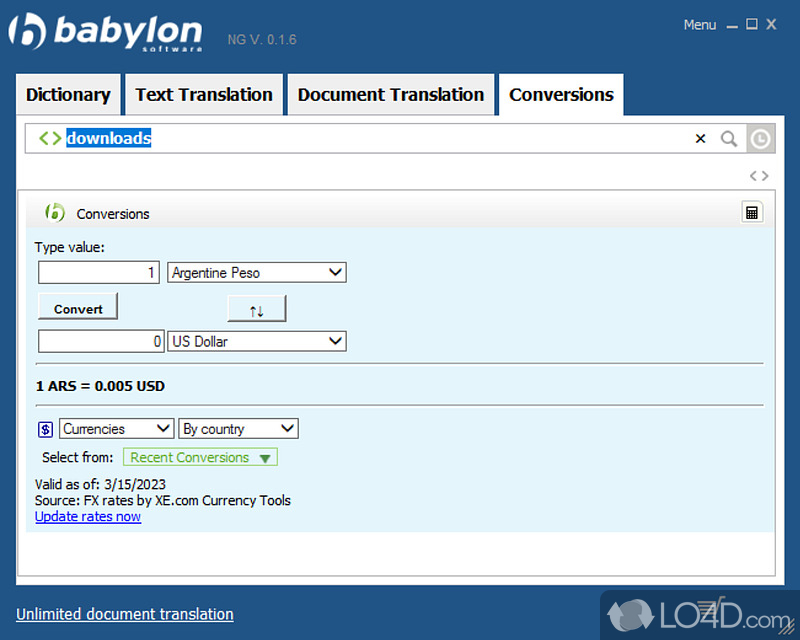This screenshot has width=800, height=640.
Task: Click the Update rates now link
Action: tap(88, 516)
